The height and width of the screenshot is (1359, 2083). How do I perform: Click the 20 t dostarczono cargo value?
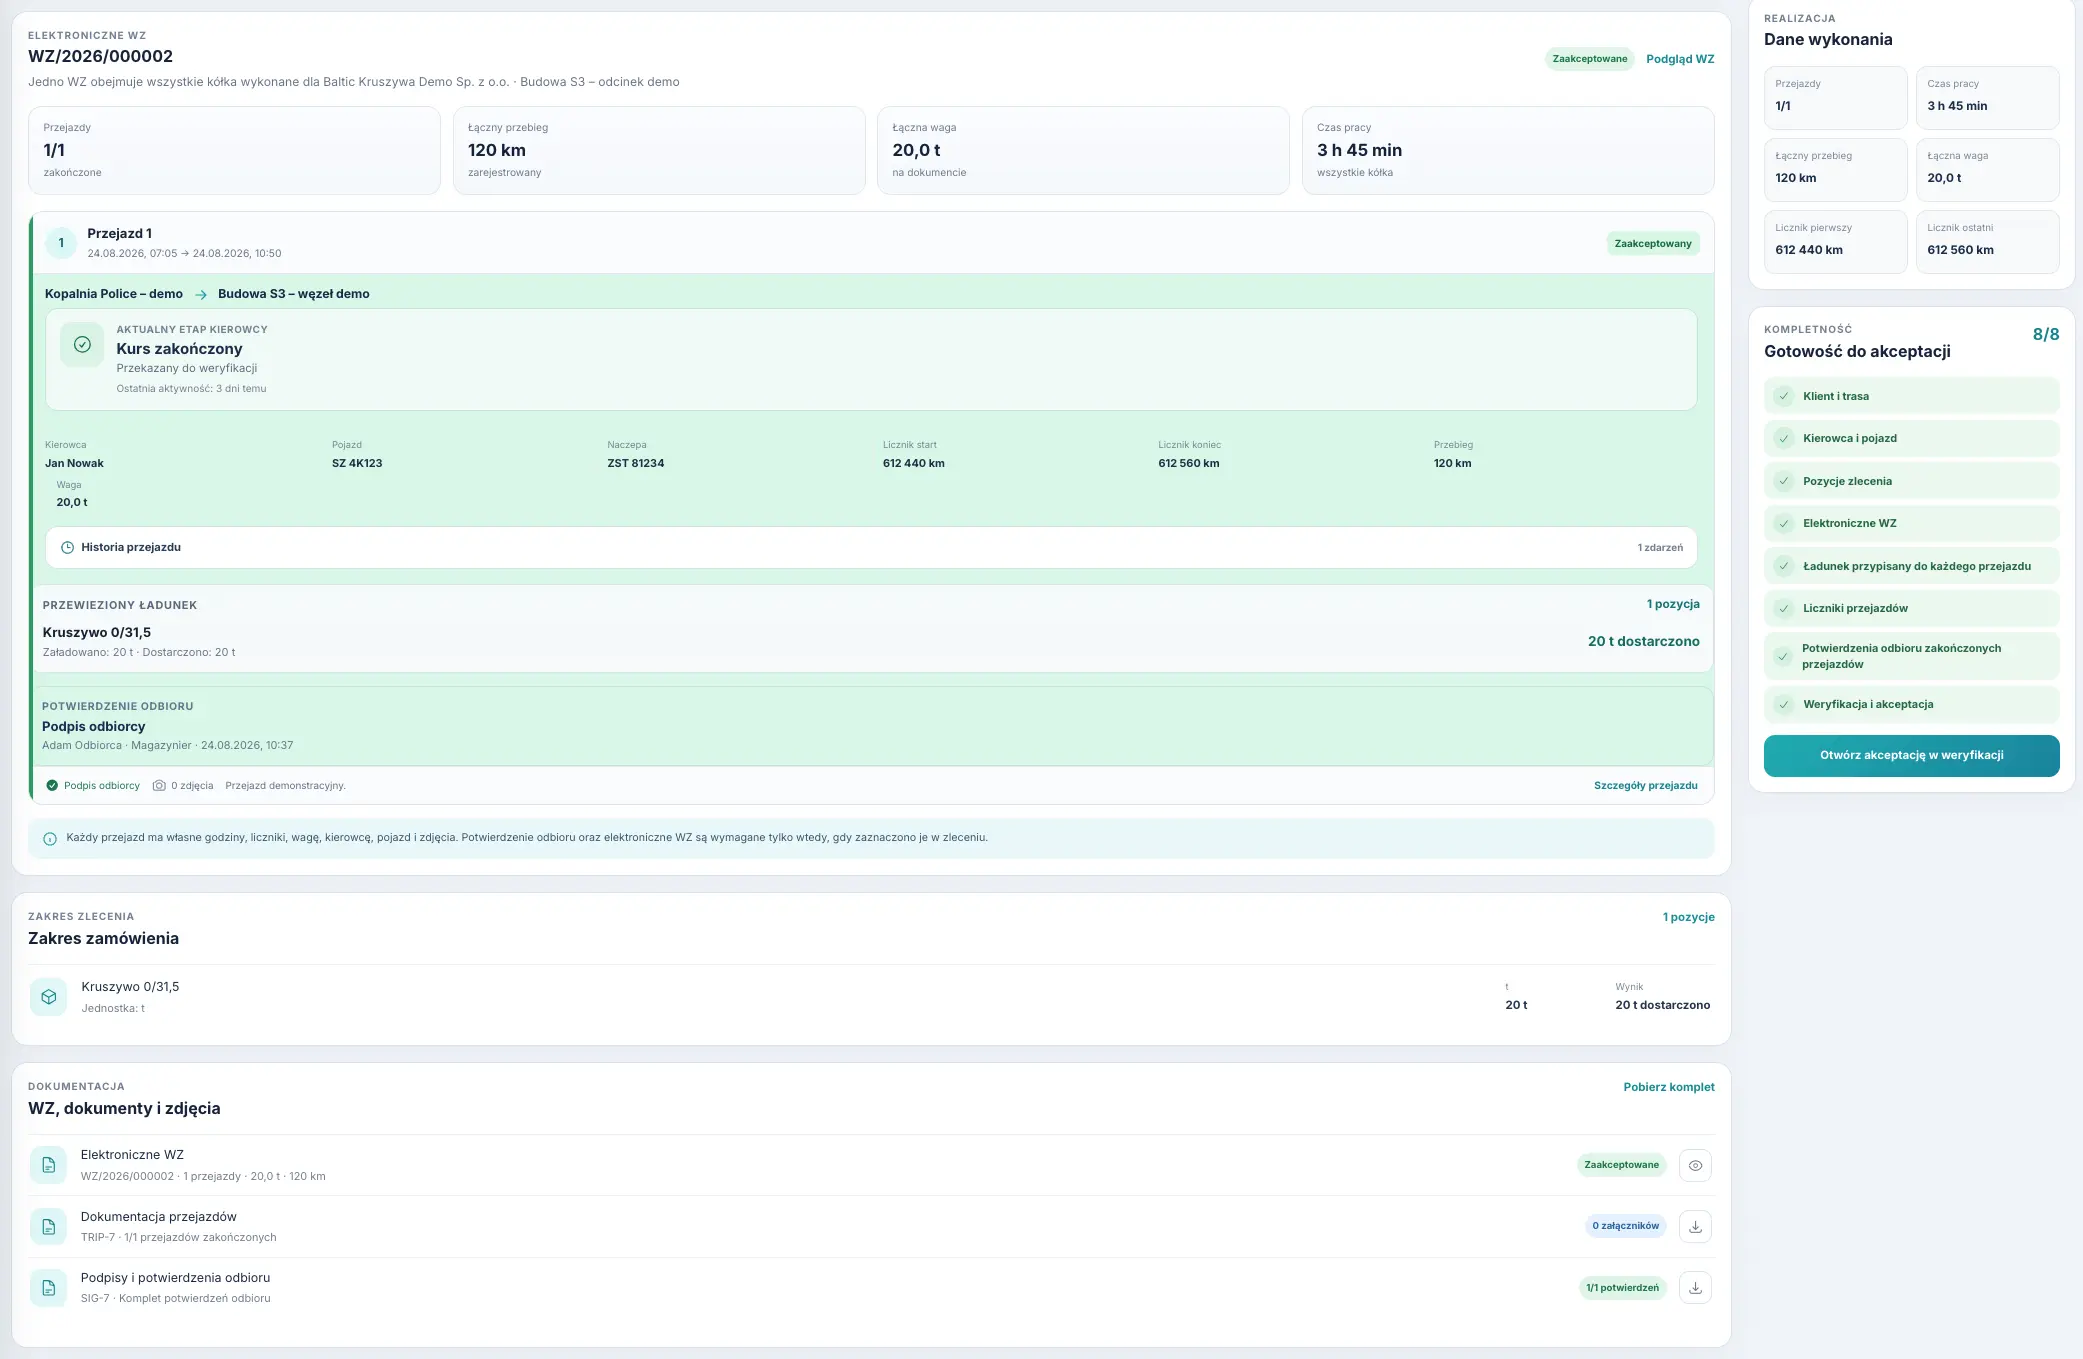[x=1643, y=642]
